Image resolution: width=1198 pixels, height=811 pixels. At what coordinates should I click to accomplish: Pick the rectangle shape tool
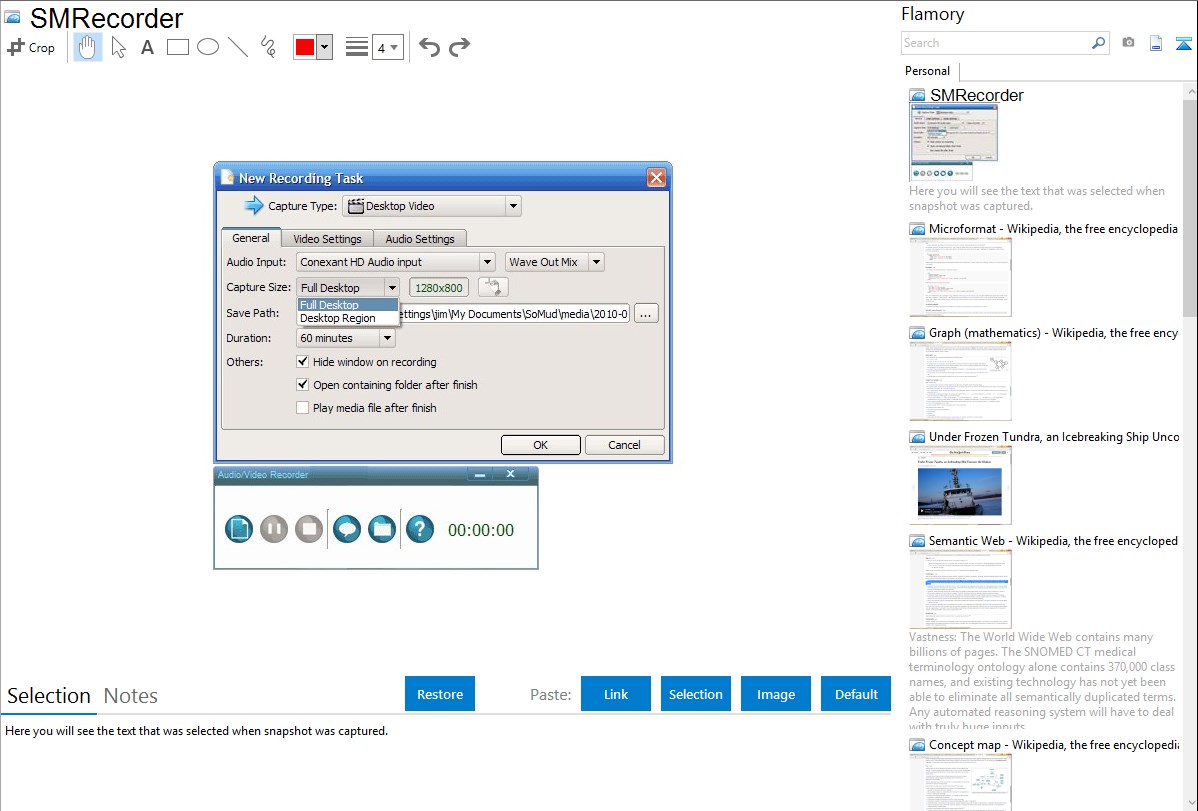tap(177, 47)
